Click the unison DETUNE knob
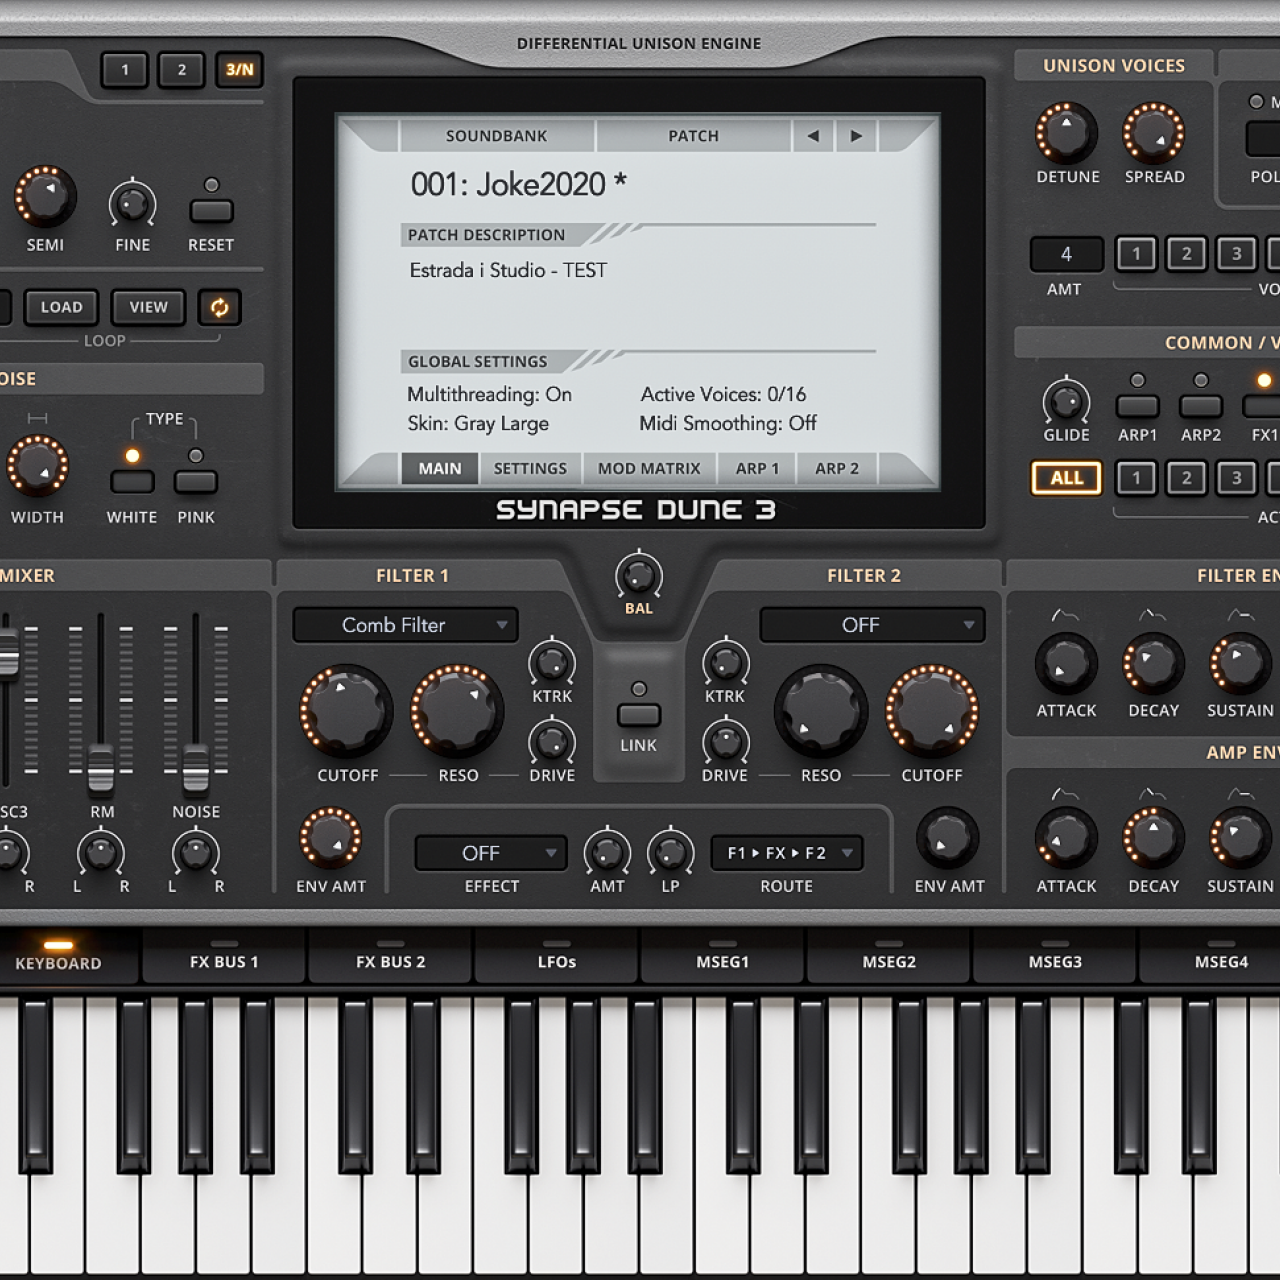1280x1280 pixels. pyautogui.click(x=1066, y=133)
